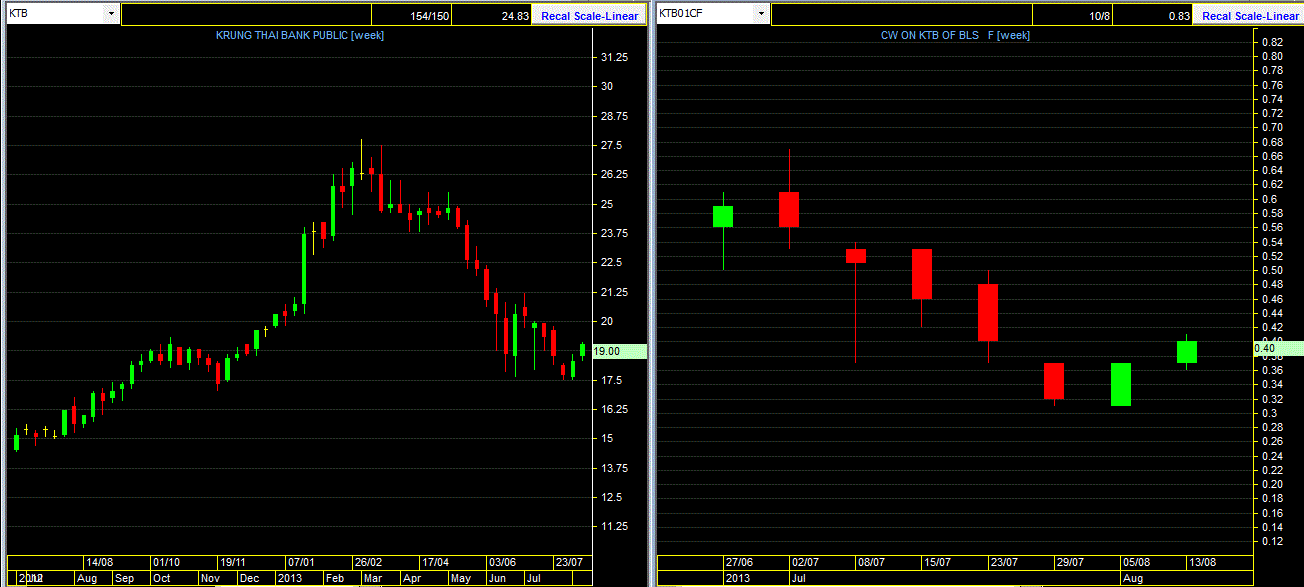Click the Dec month label on KTB chart
Screen dimensions: 1304x587
[249, 578]
